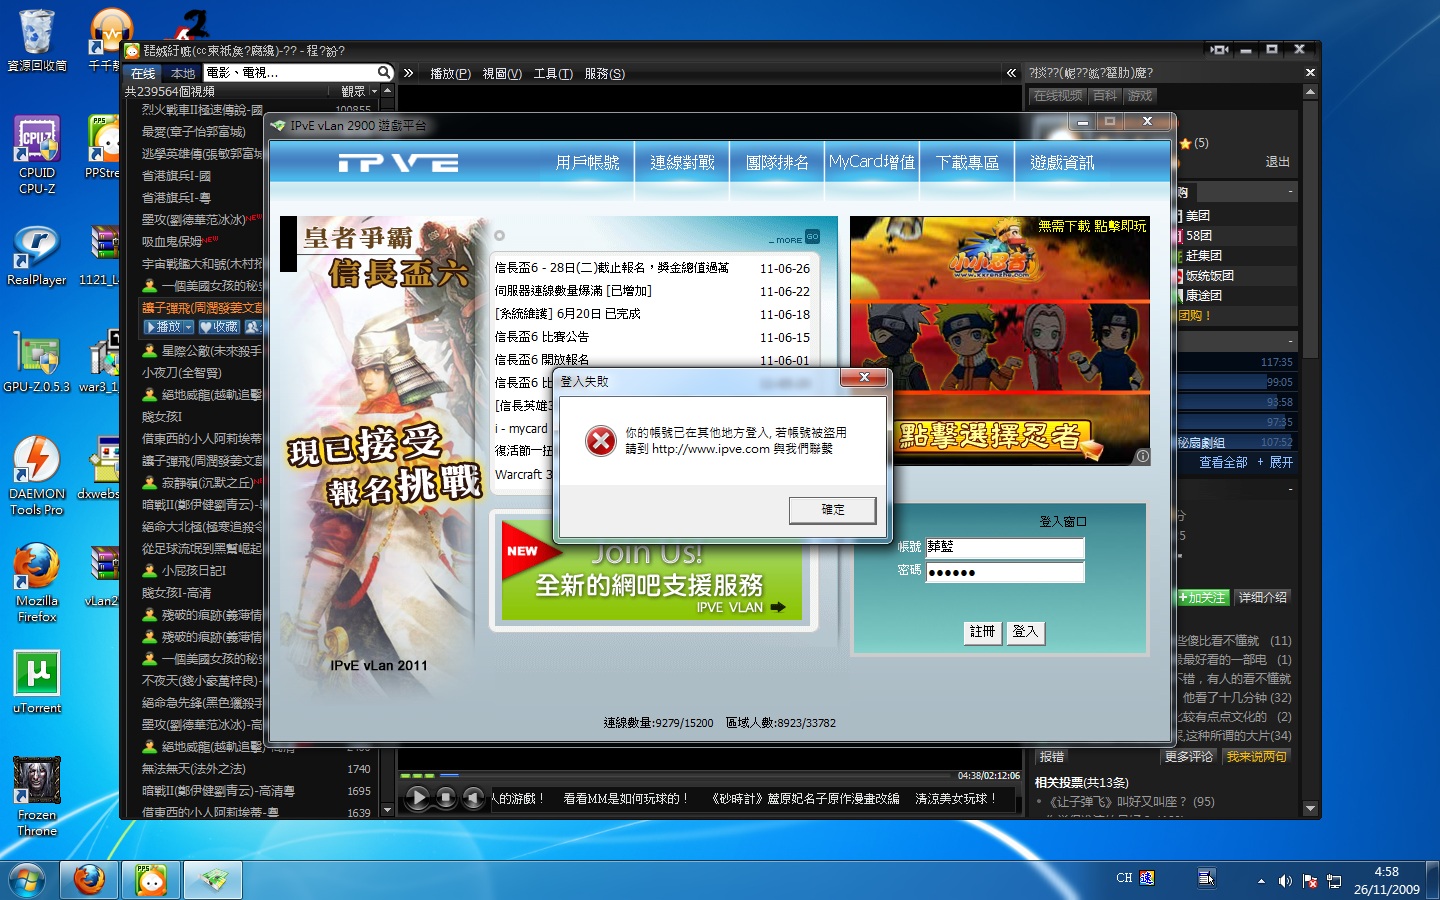The image size is (1440, 900).
Task: Click the PPS search box 電影、電視
Action: point(290,72)
